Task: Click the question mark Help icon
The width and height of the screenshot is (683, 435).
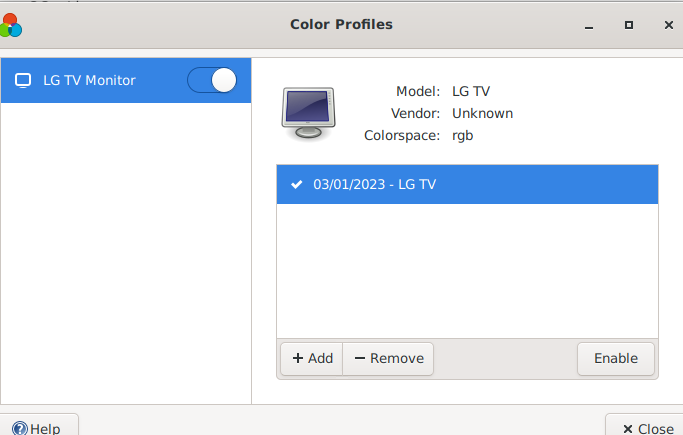Action: coord(20,428)
